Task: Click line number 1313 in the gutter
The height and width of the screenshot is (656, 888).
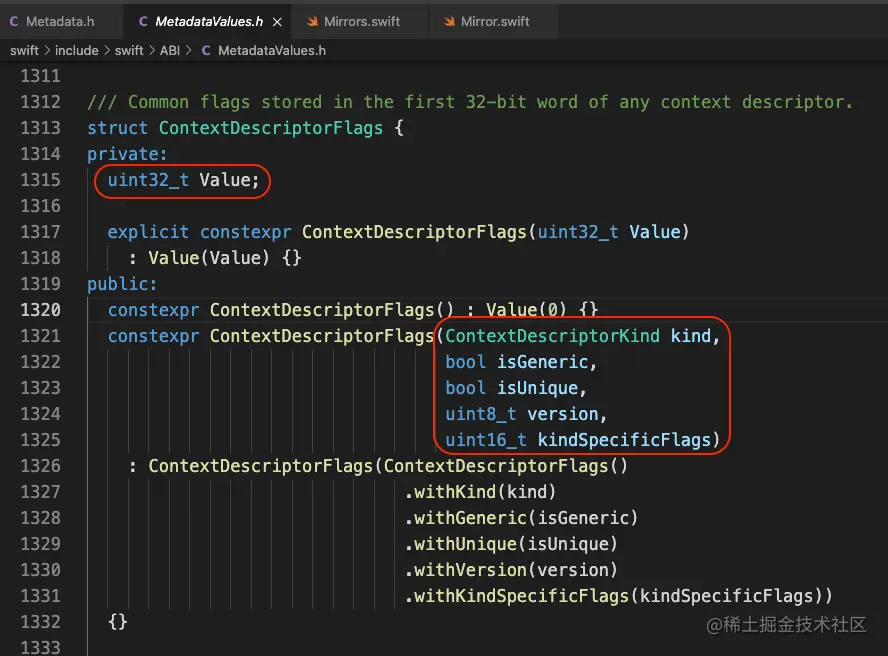Action: (40, 128)
